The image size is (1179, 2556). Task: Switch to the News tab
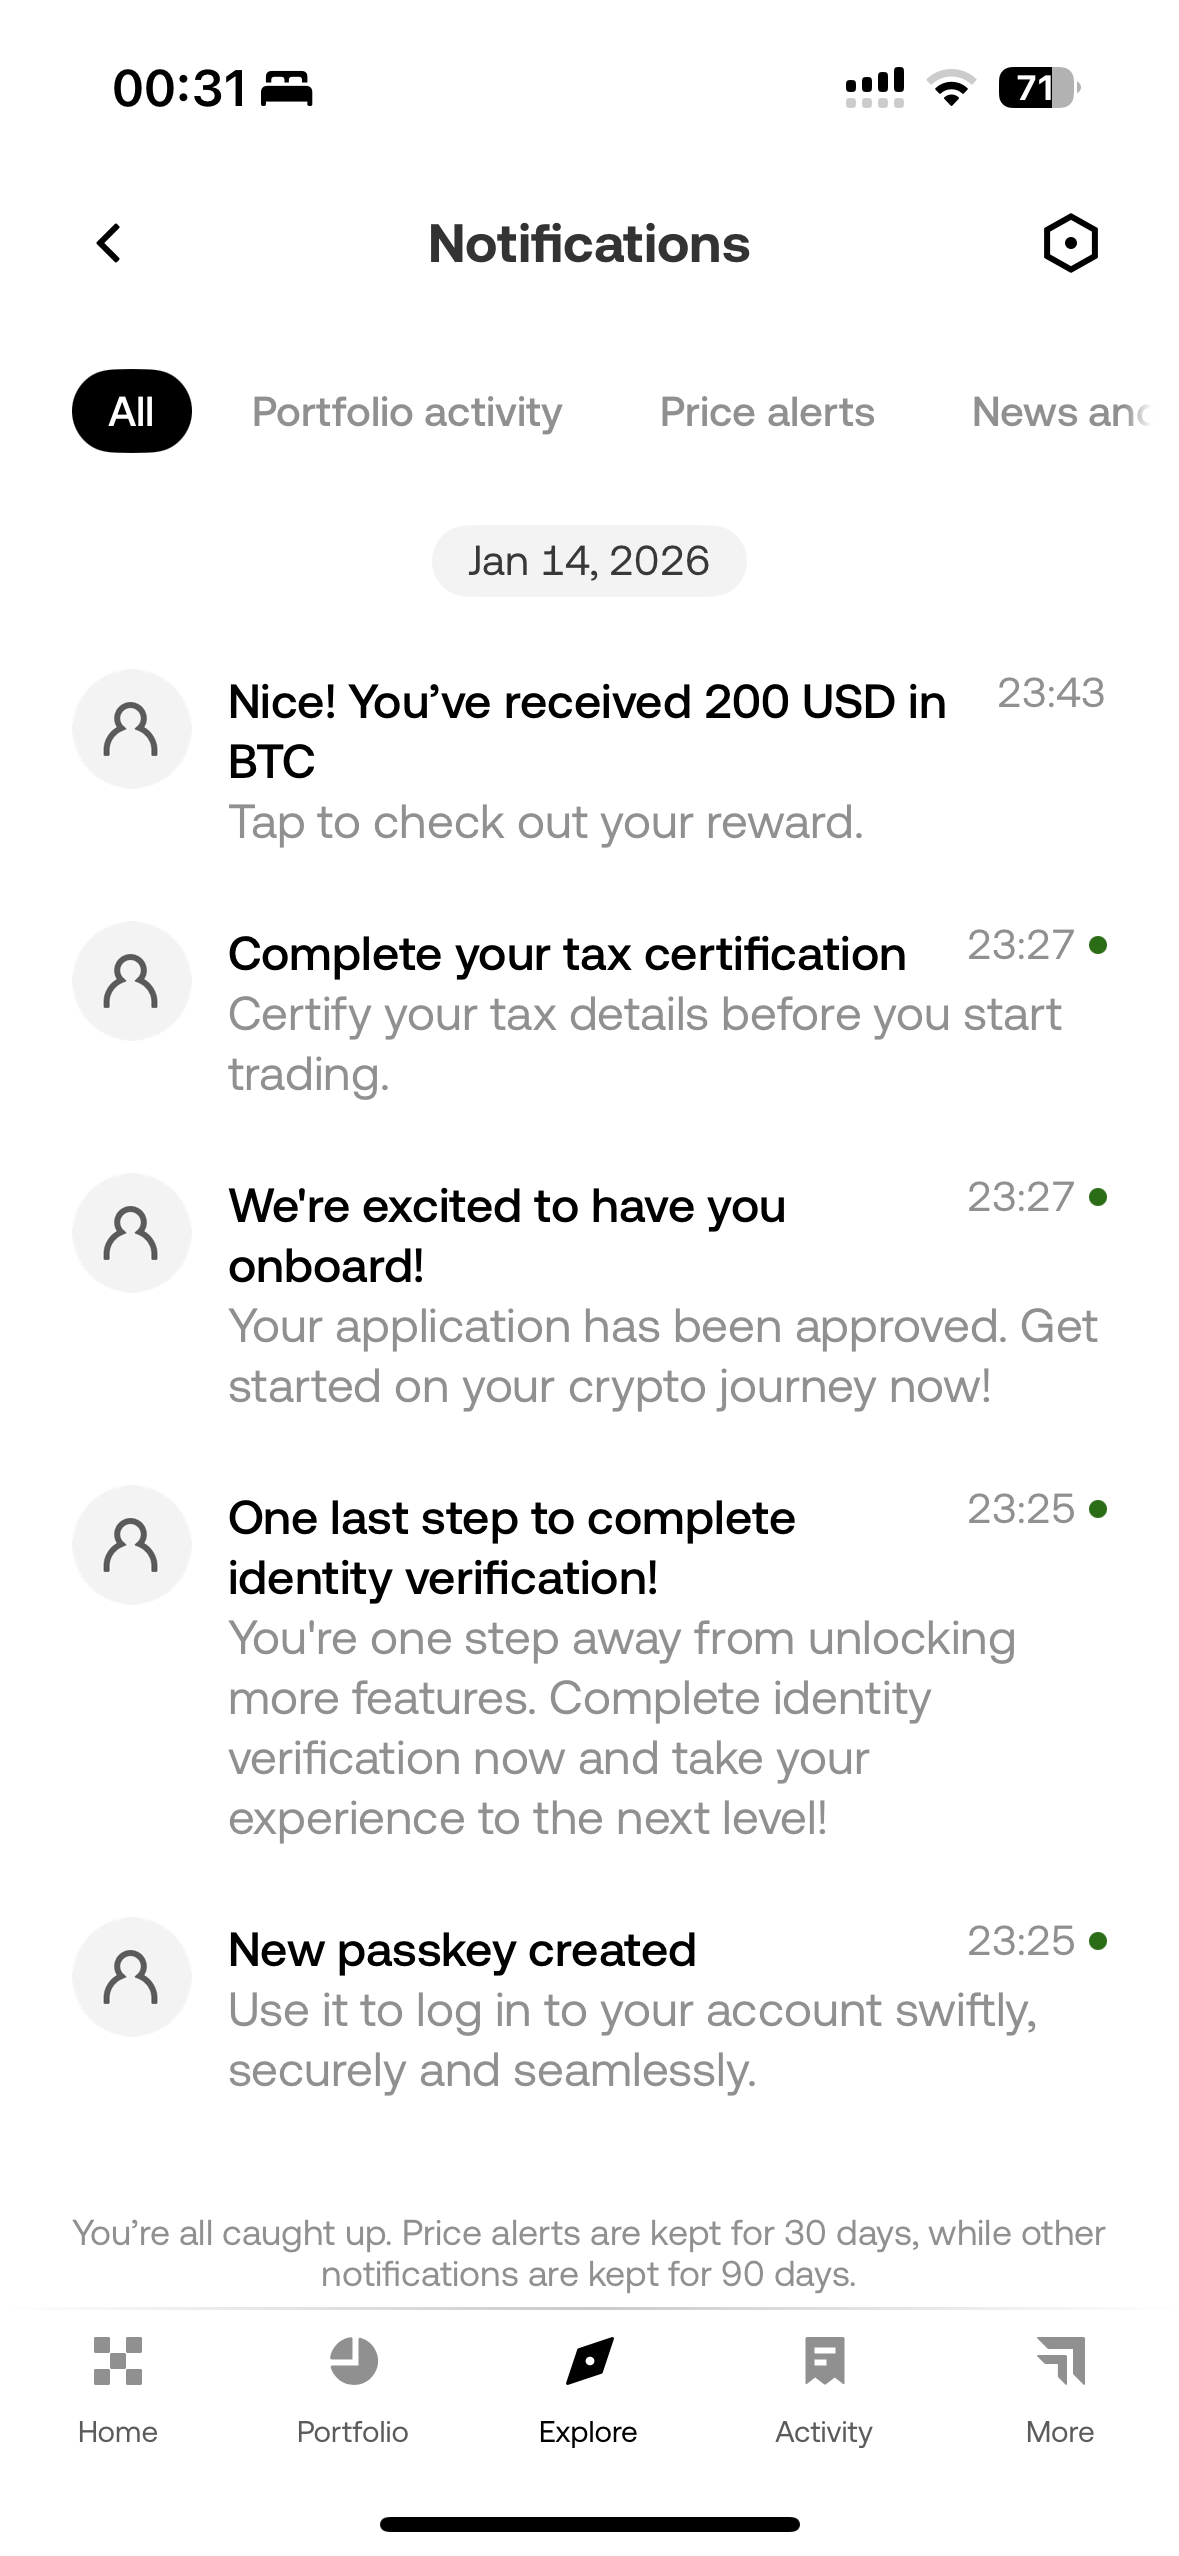coord(1060,412)
